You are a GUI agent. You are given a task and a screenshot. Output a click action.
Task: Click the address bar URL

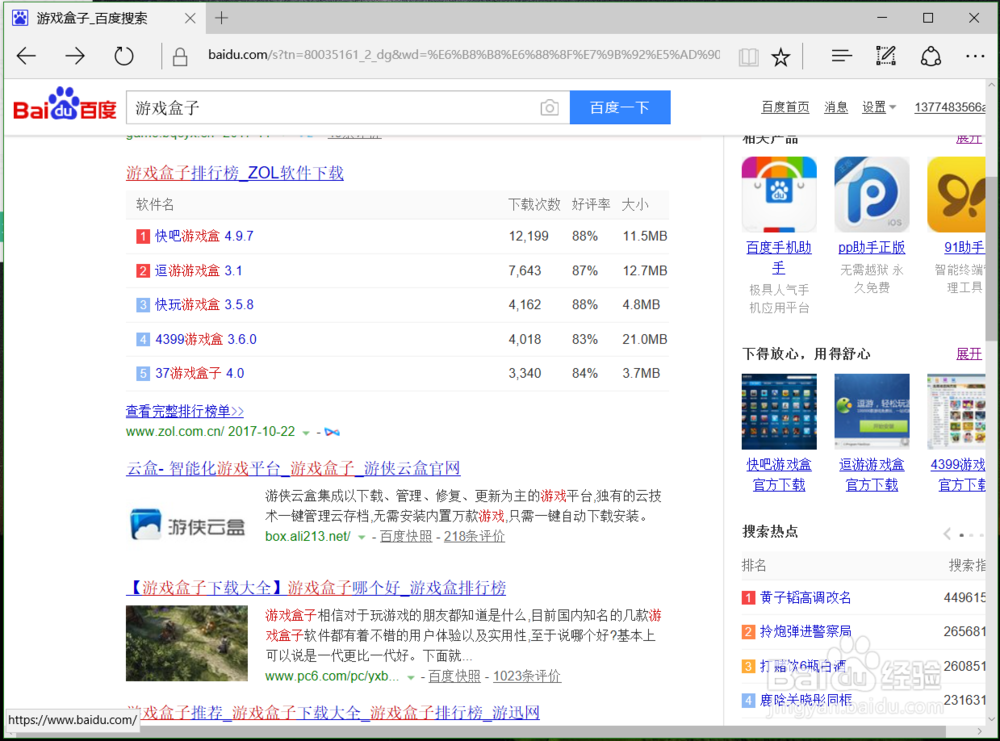(464, 55)
